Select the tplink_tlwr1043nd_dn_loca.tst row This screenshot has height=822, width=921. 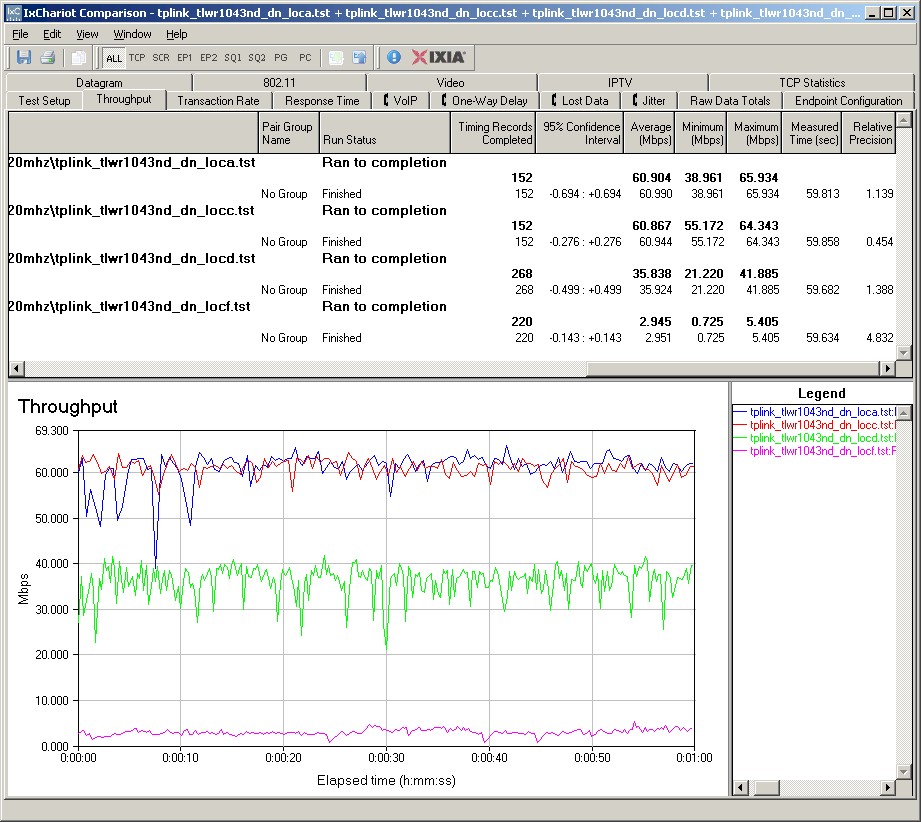(452, 163)
